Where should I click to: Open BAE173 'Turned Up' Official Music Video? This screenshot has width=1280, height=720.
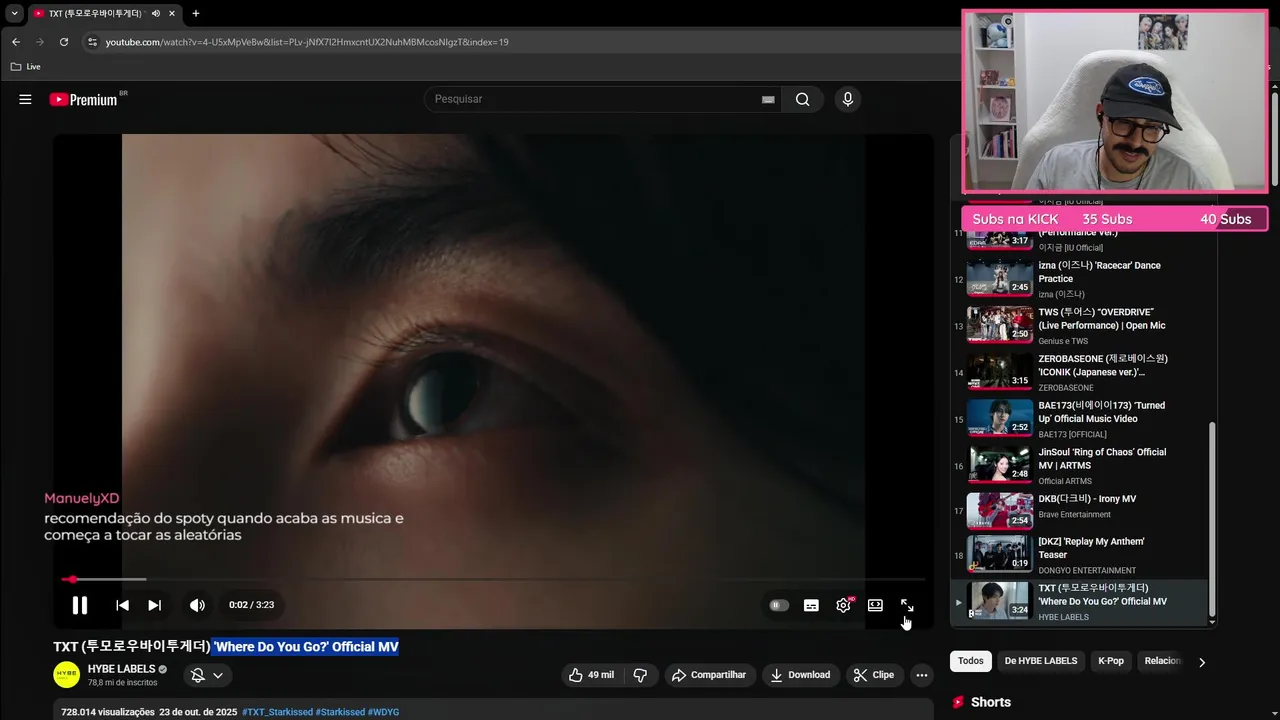pos(1080,419)
